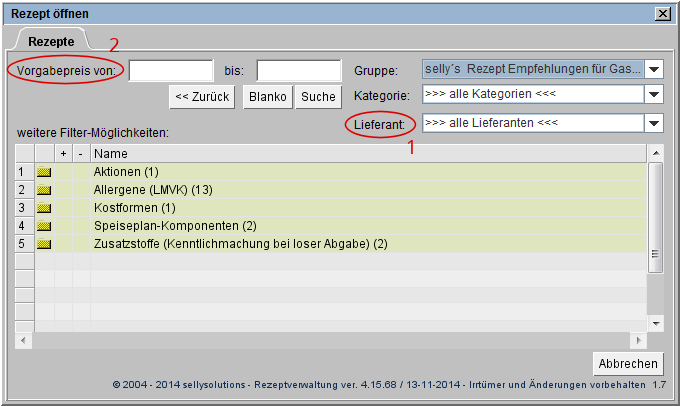The width and height of the screenshot is (680, 406).
Task: Open the Aktionen (1) folder icon
Action: pyautogui.click(x=44, y=172)
